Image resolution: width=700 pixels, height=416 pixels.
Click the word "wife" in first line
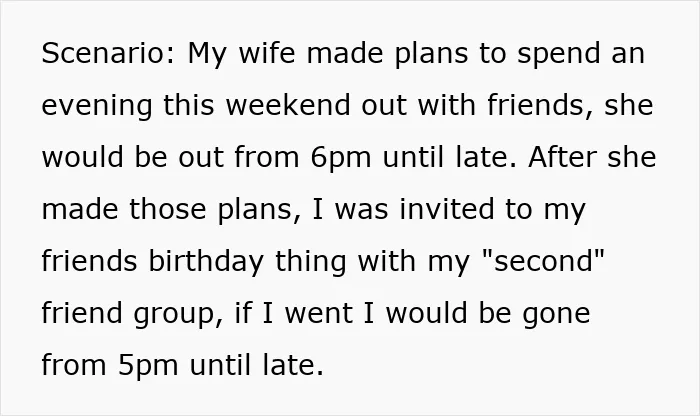click(267, 52)
